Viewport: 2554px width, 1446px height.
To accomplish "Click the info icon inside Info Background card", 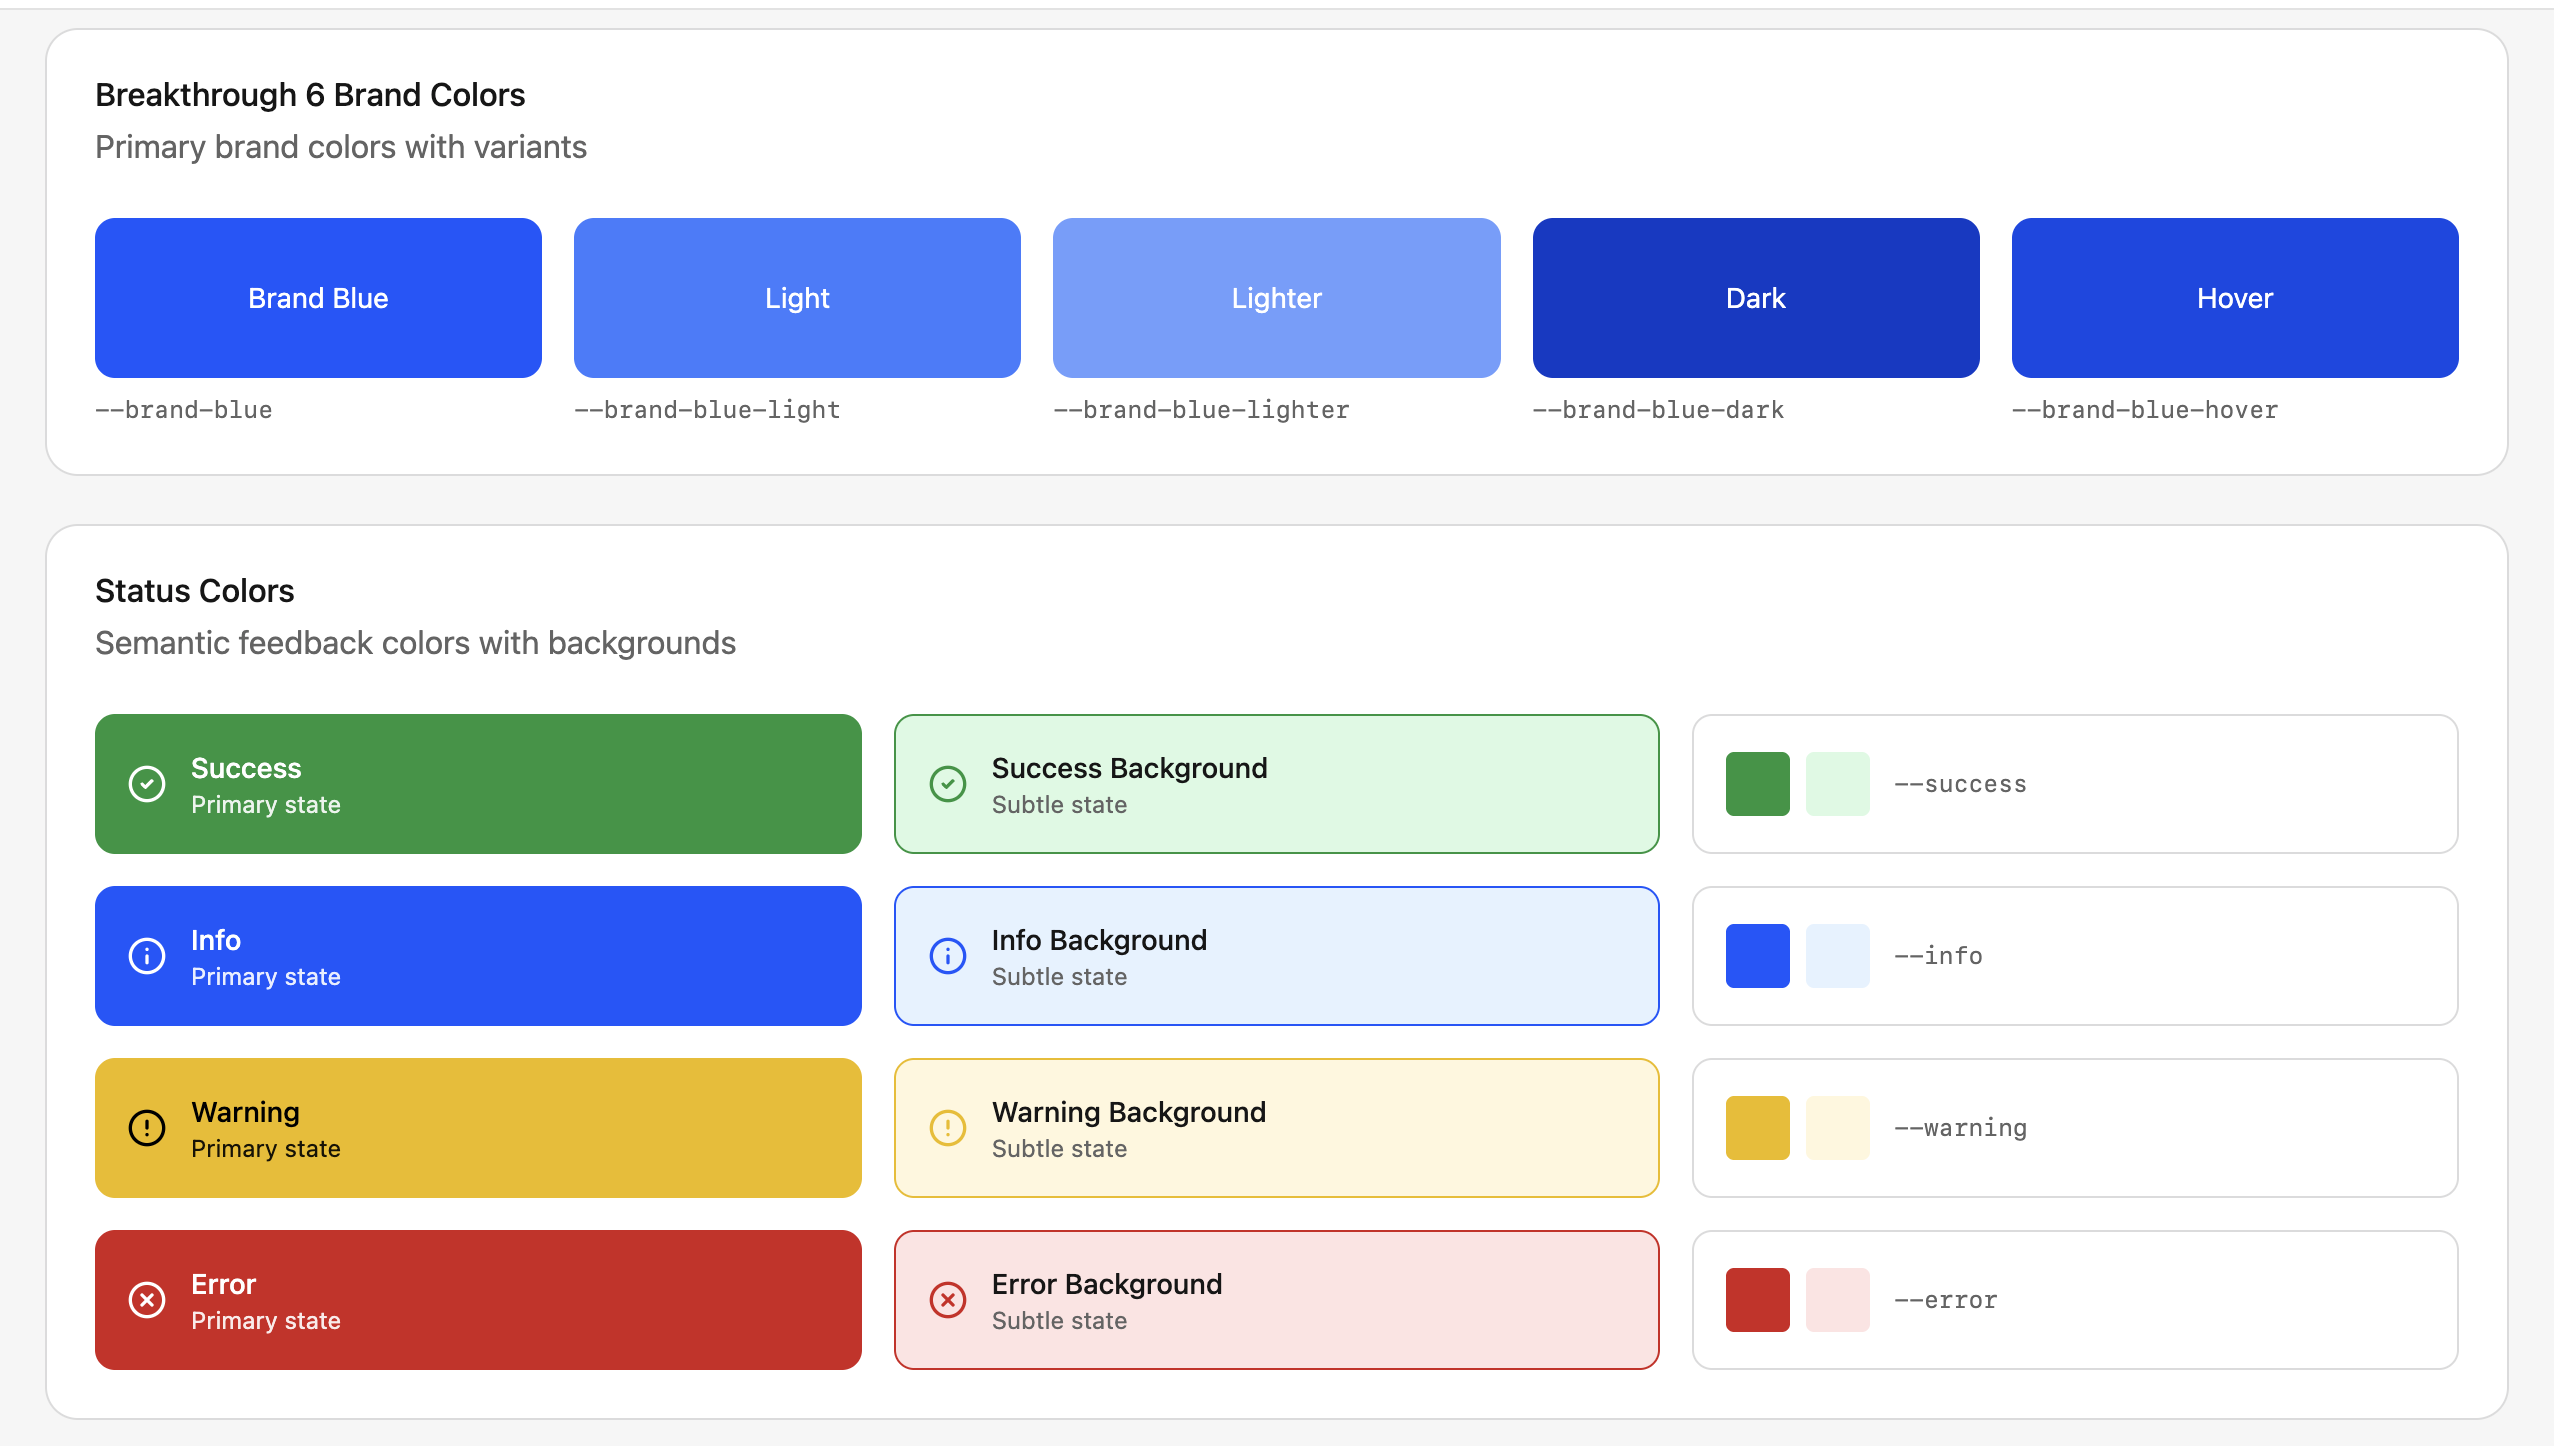I will pyautogui.click(x=947, y=955).
